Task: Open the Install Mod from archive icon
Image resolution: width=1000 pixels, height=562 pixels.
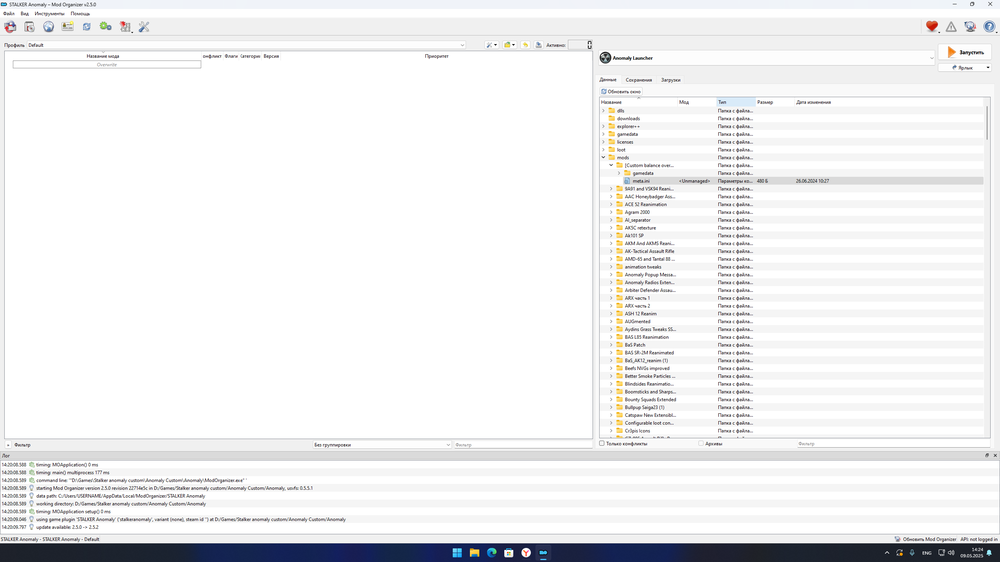Action: coord(29,27)
